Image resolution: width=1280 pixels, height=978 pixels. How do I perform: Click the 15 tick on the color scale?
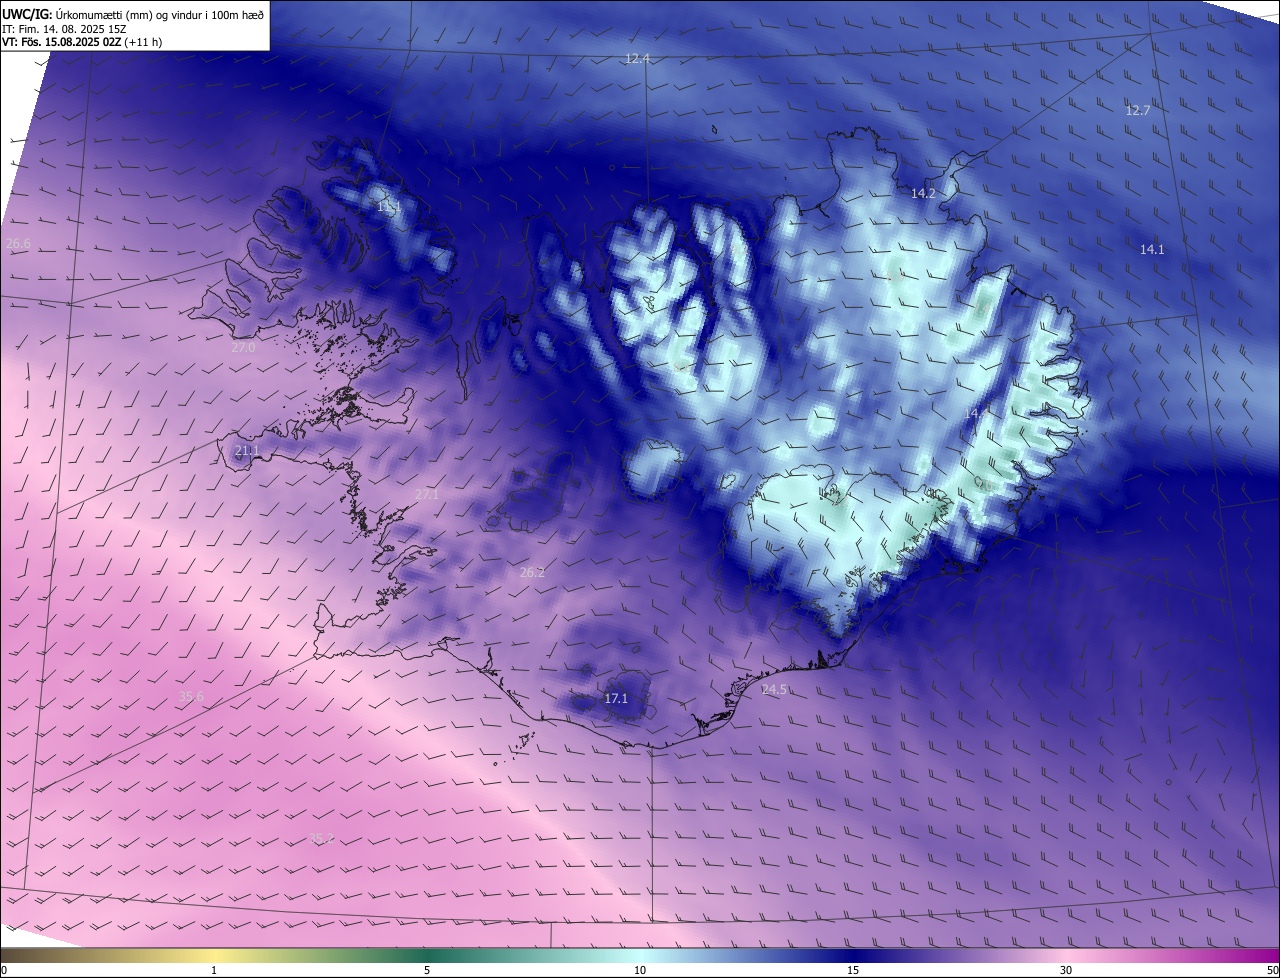coord(853,970)
